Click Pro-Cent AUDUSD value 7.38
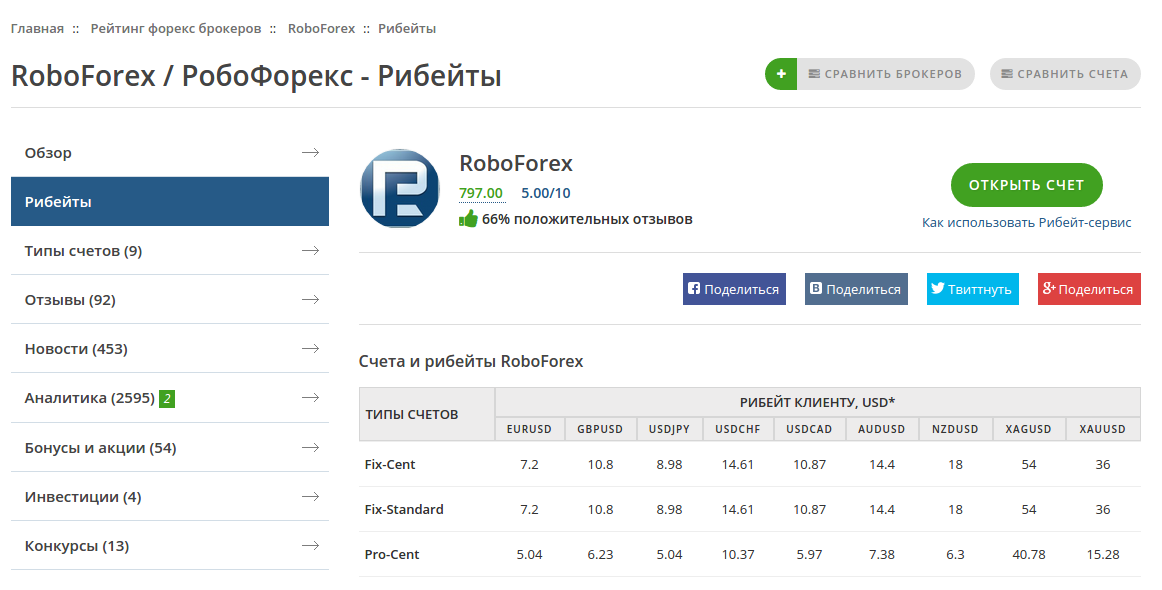 coord(882,554)
